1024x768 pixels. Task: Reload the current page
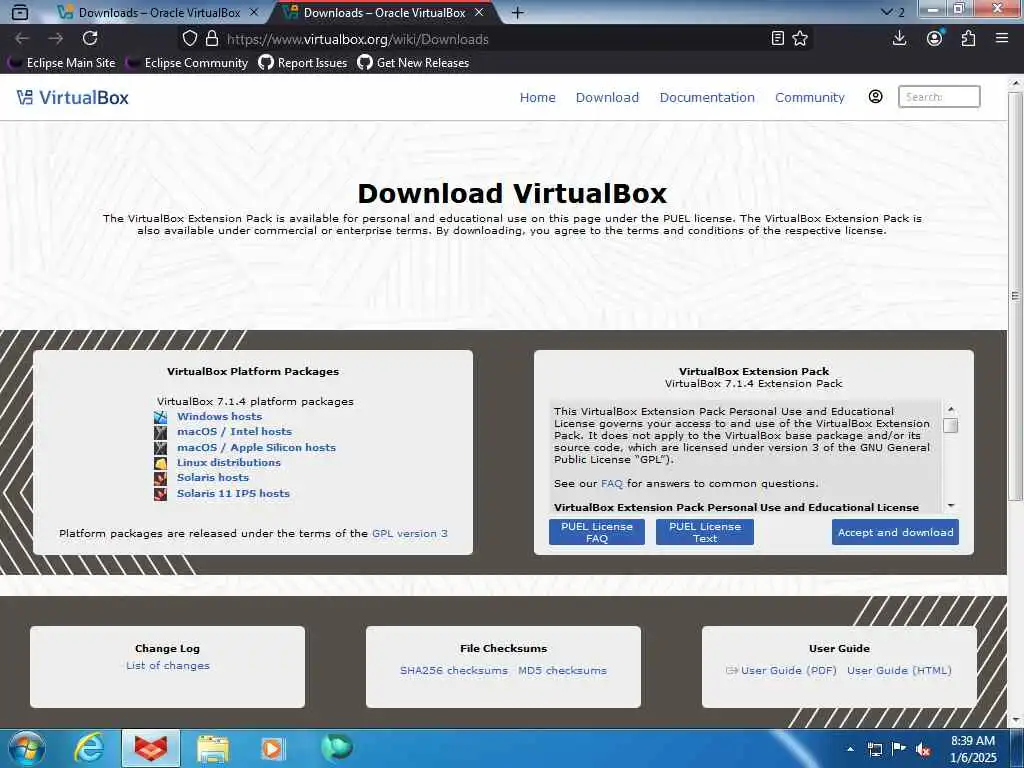(90, 39)
